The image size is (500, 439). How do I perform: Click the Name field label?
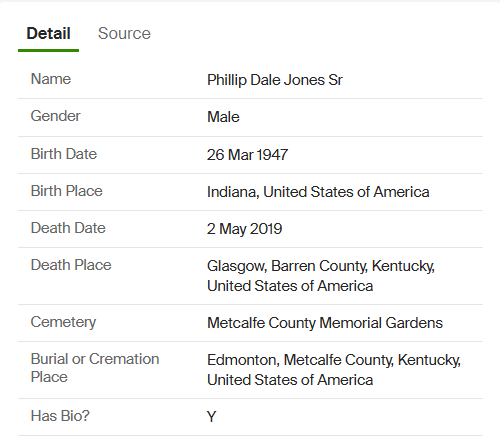coord(51,79)
